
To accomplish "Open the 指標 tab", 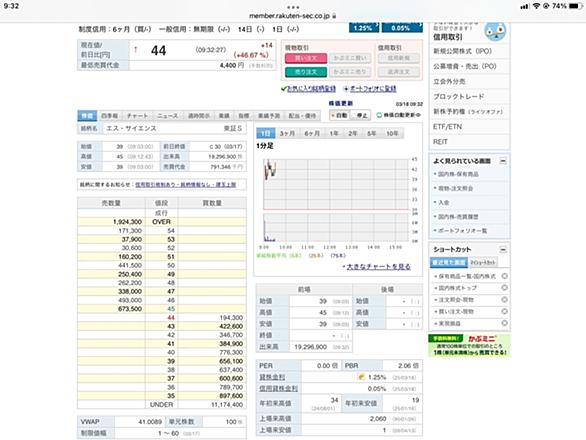I will 244,116.
